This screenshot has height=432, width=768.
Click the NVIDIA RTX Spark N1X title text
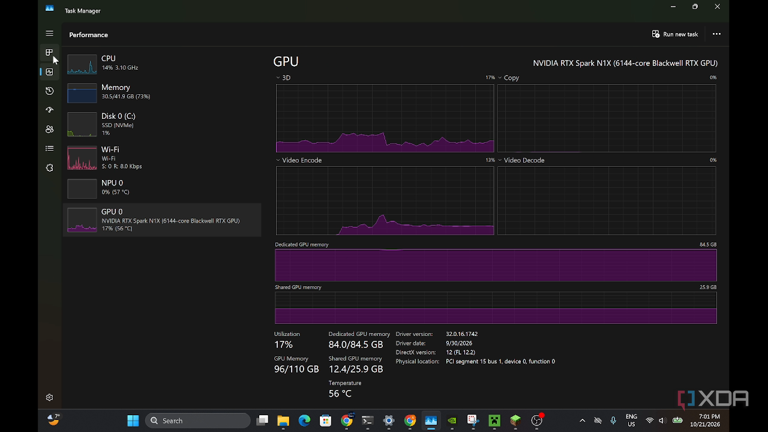[625, 63]
